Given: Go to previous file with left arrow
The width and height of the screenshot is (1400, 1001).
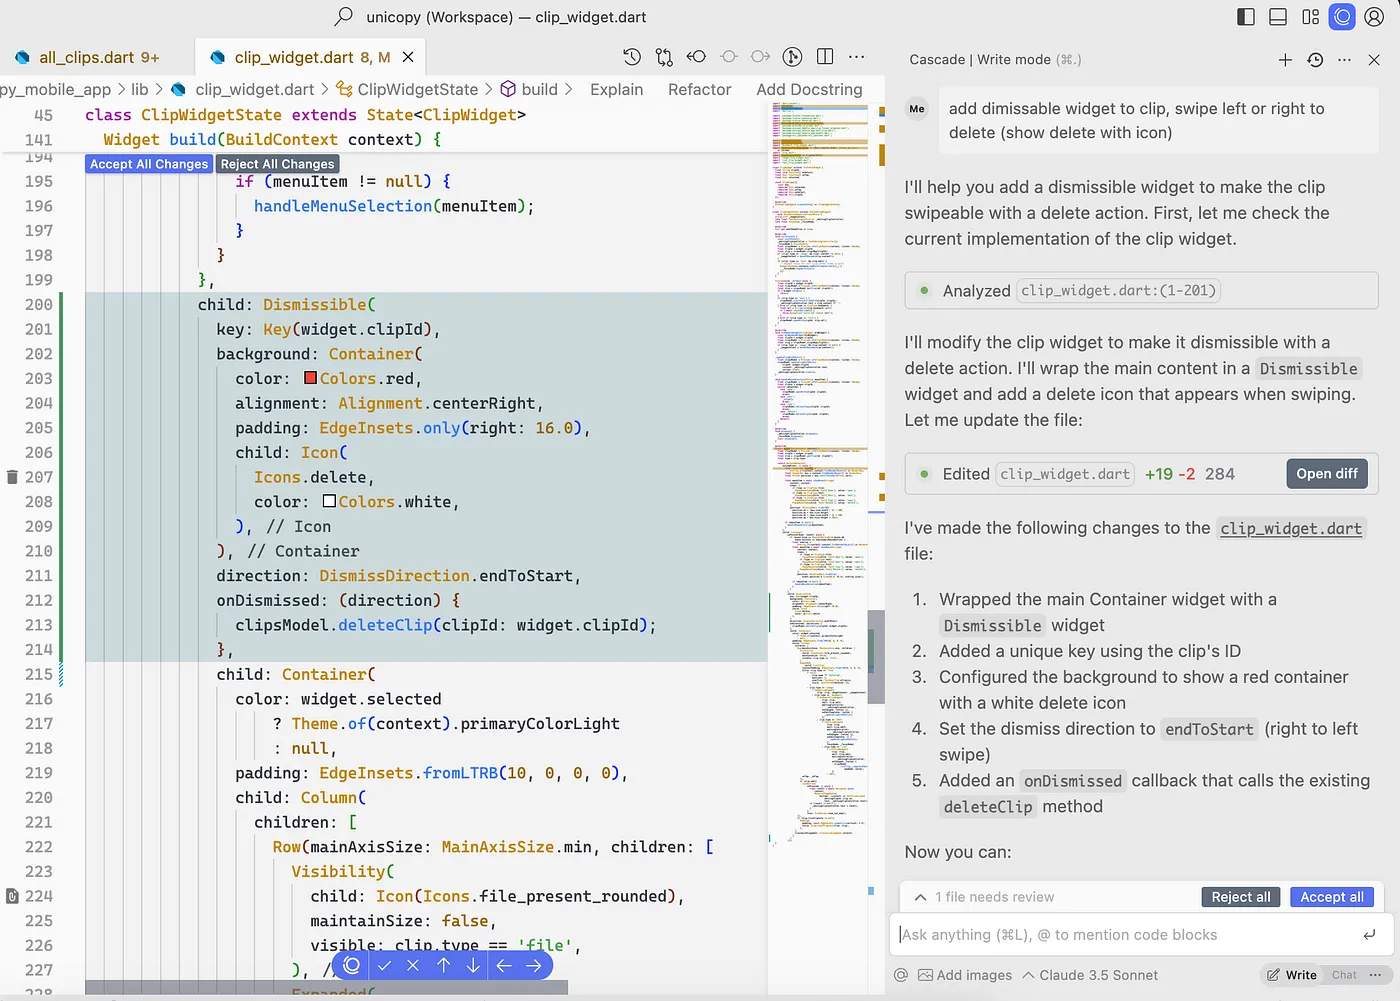Looking at the screenshot, I should 504,965.
